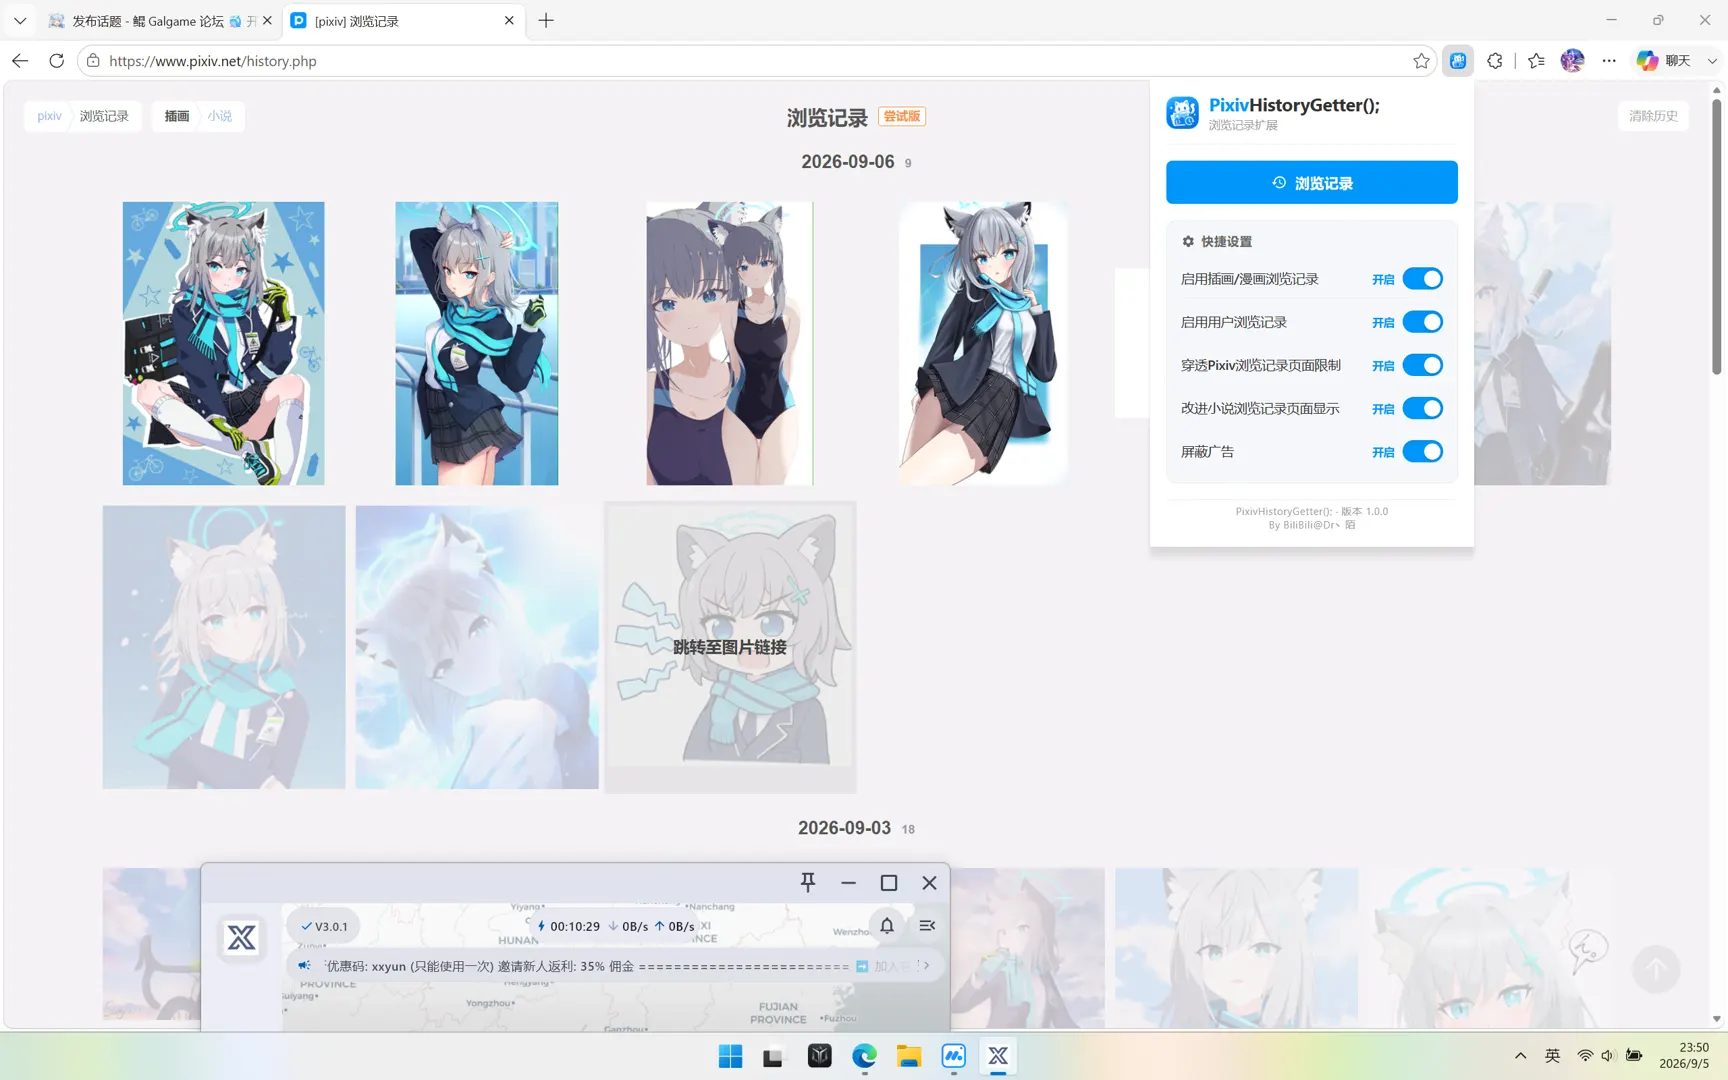
Task: Open the blue chart app on taskbar
Action: tap(954, 1056)
